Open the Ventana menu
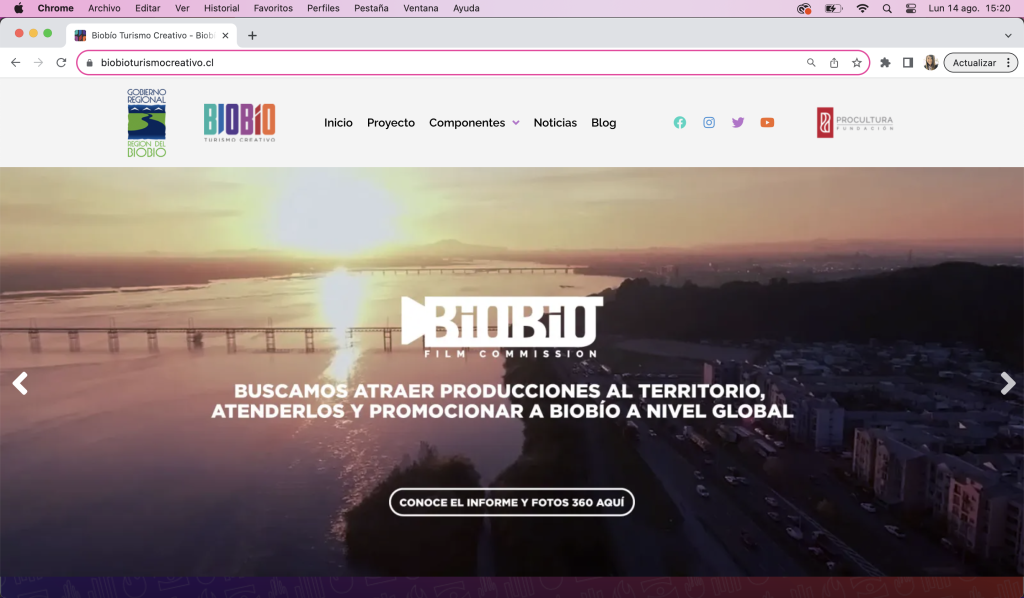The width and height of the screenshot is (1024, 598). point(421,8)
